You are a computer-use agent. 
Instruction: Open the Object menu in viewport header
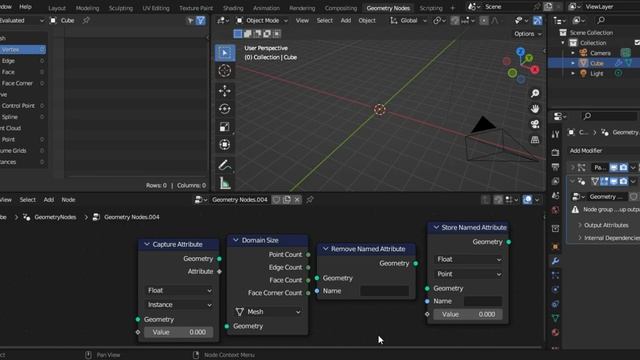tap(367, 20)
